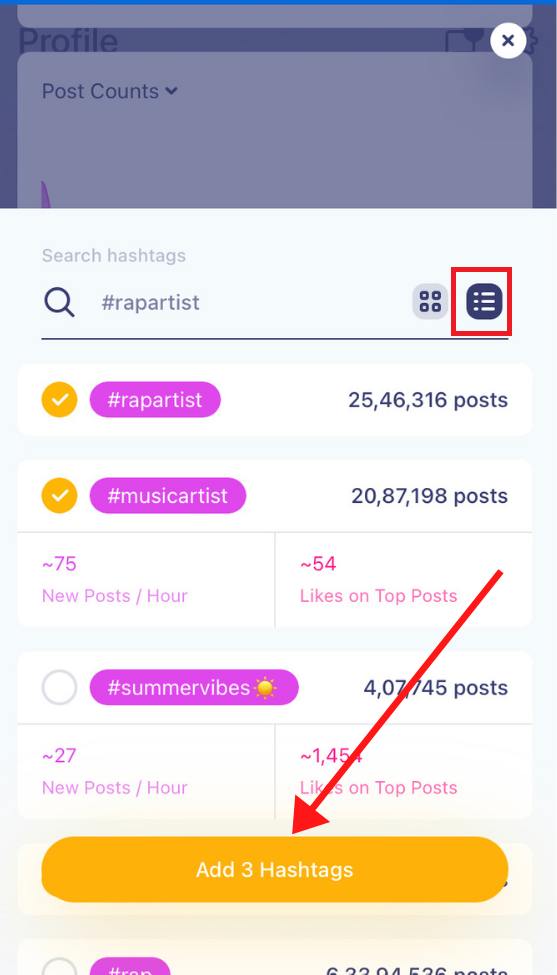Click the magnifier search icon
This screenshot has height=975, width=557.
tap(59, 303)
